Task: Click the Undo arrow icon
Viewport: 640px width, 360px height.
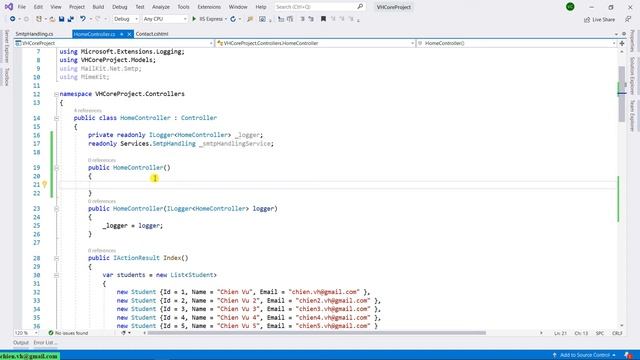Action: (x=83, y=19)
